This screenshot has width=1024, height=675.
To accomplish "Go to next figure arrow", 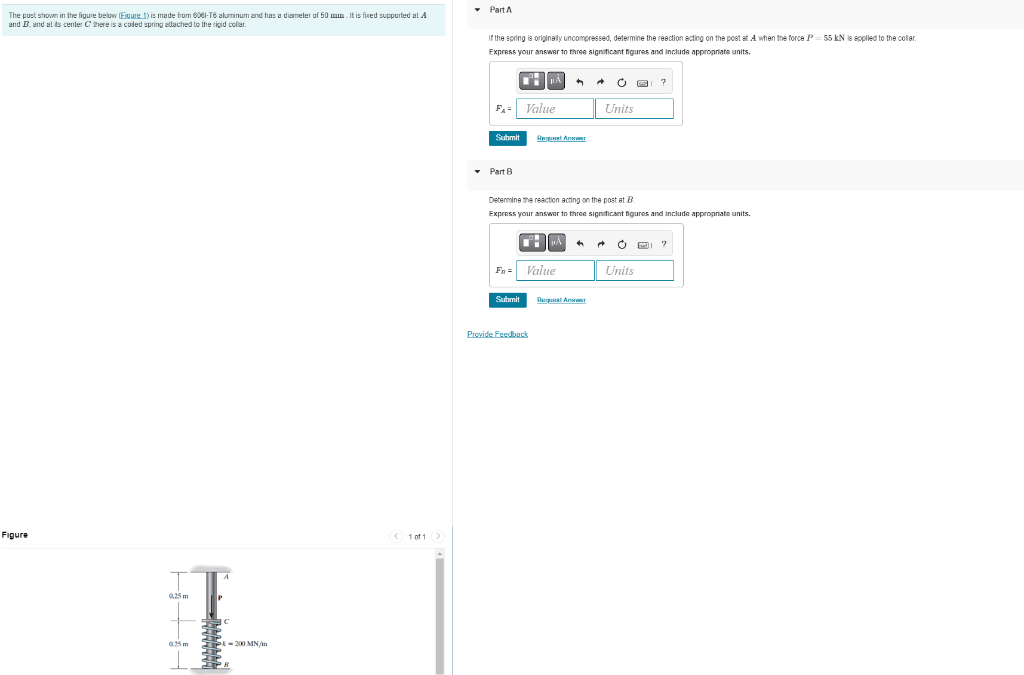I will tap(438, 536).
